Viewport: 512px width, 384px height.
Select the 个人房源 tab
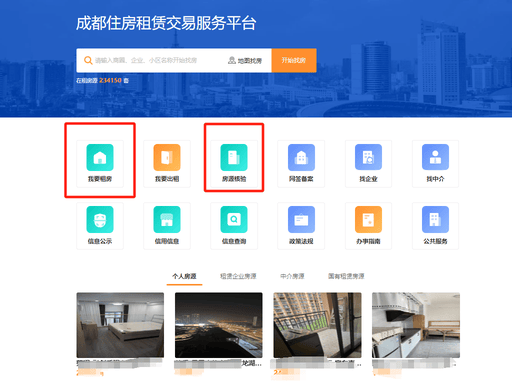[184, 276]
